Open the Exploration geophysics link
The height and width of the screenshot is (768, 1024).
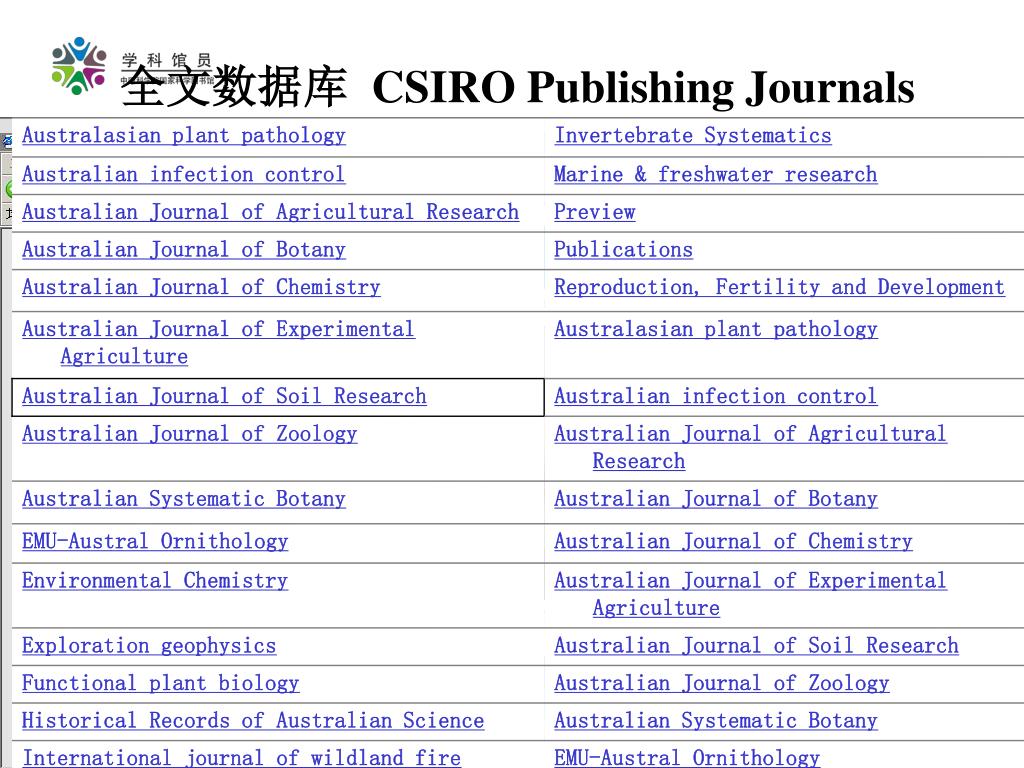coord(149,646)
